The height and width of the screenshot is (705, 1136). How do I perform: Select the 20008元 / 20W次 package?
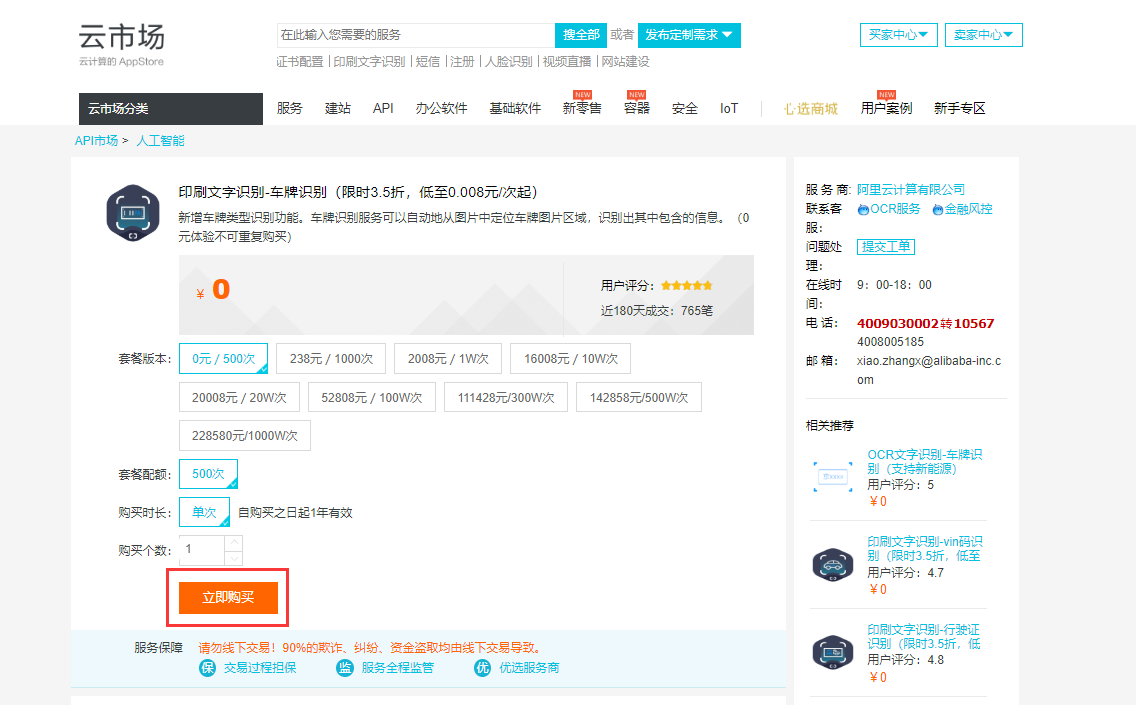coord(239,397)
